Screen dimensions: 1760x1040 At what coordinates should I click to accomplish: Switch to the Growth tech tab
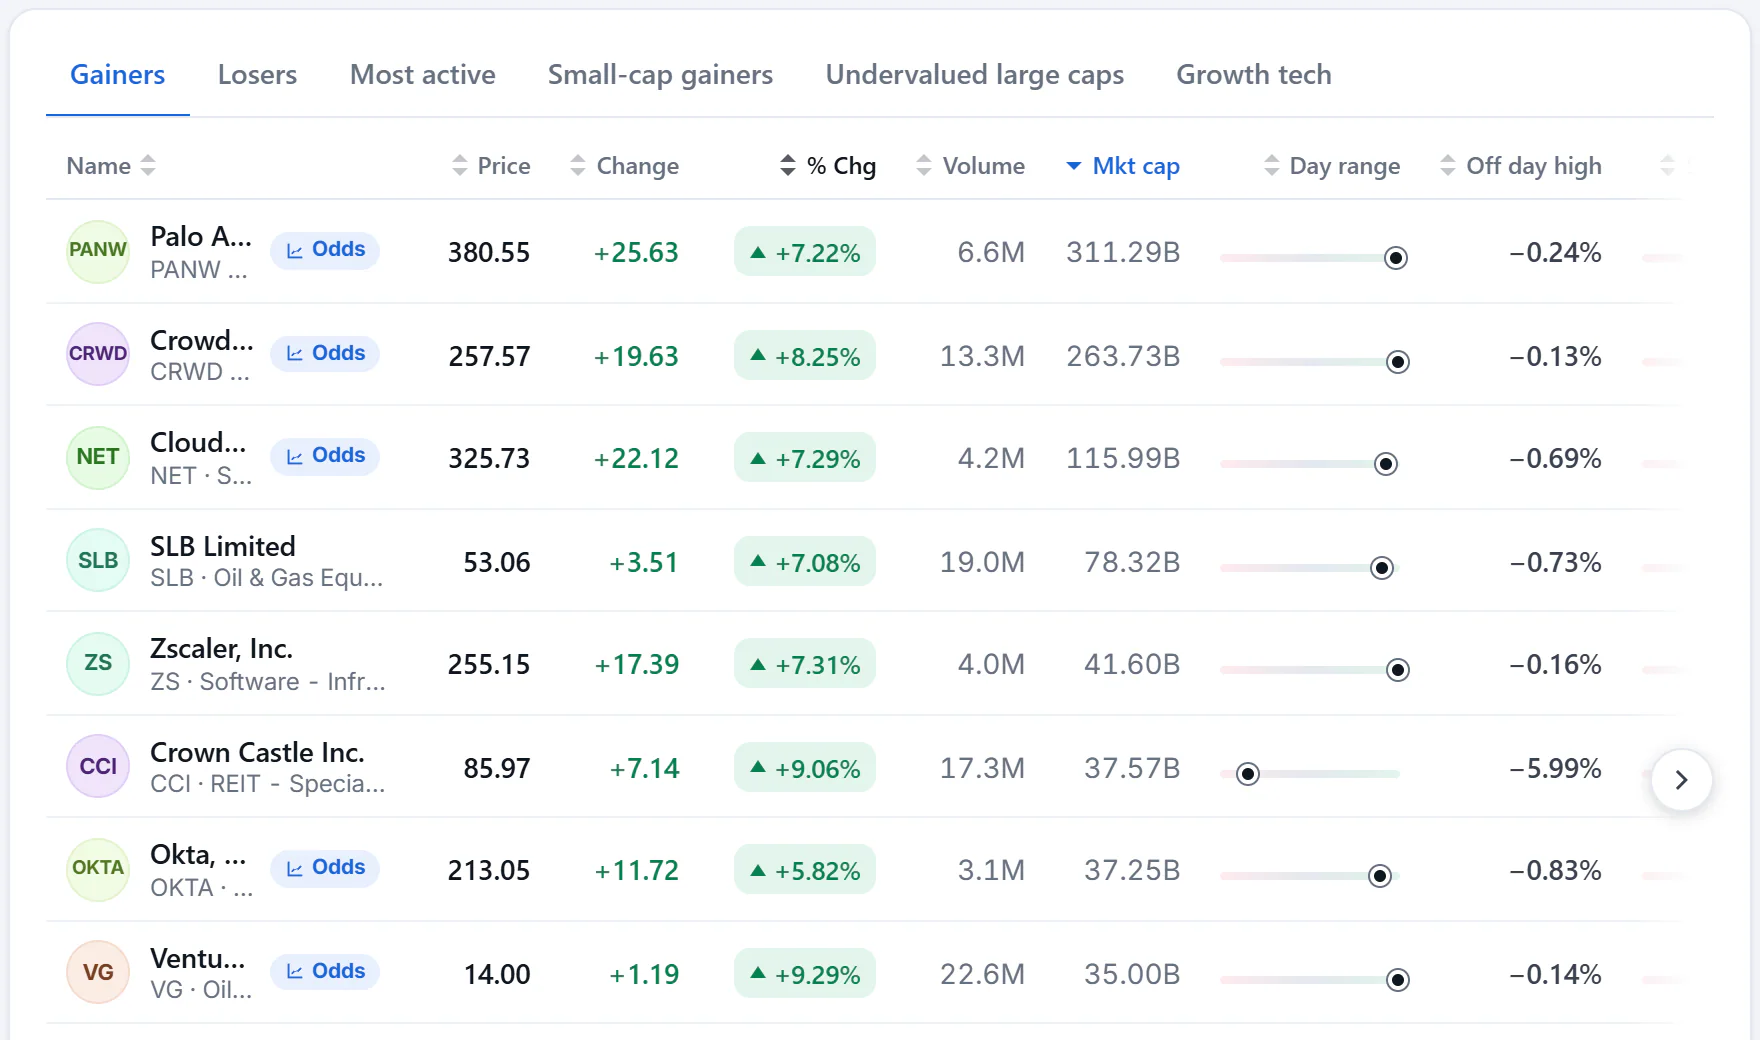pyautogui.click(x=1254, y=75)
